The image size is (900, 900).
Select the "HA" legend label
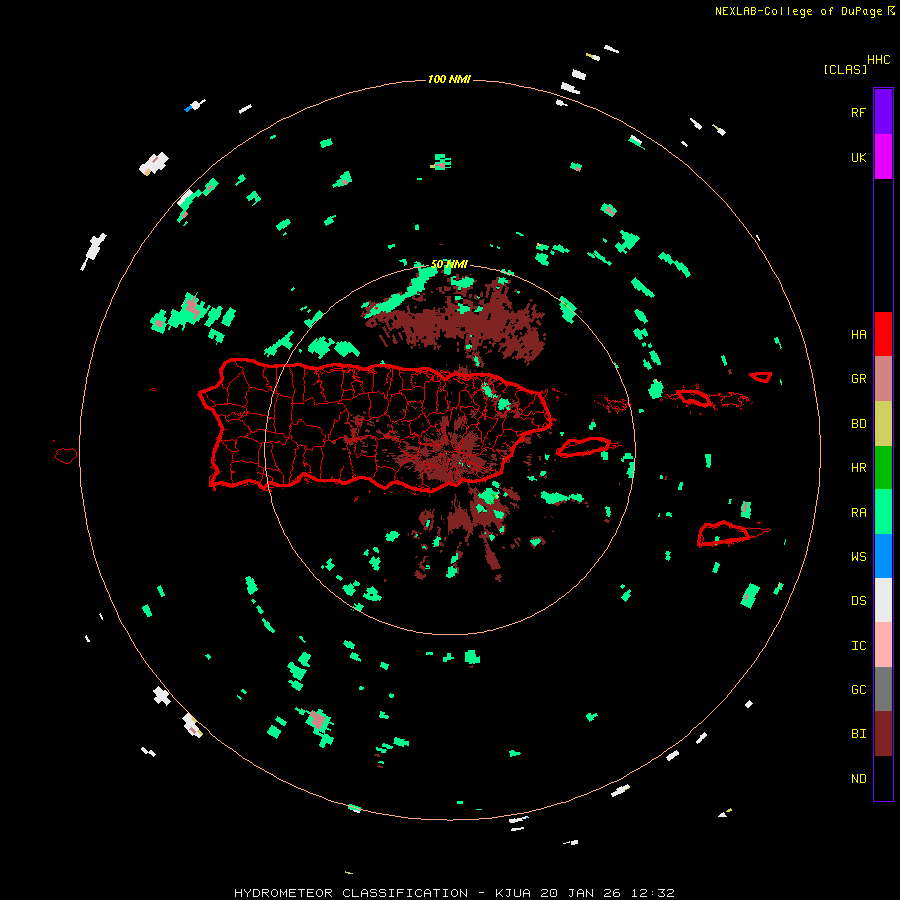(858, 335)
